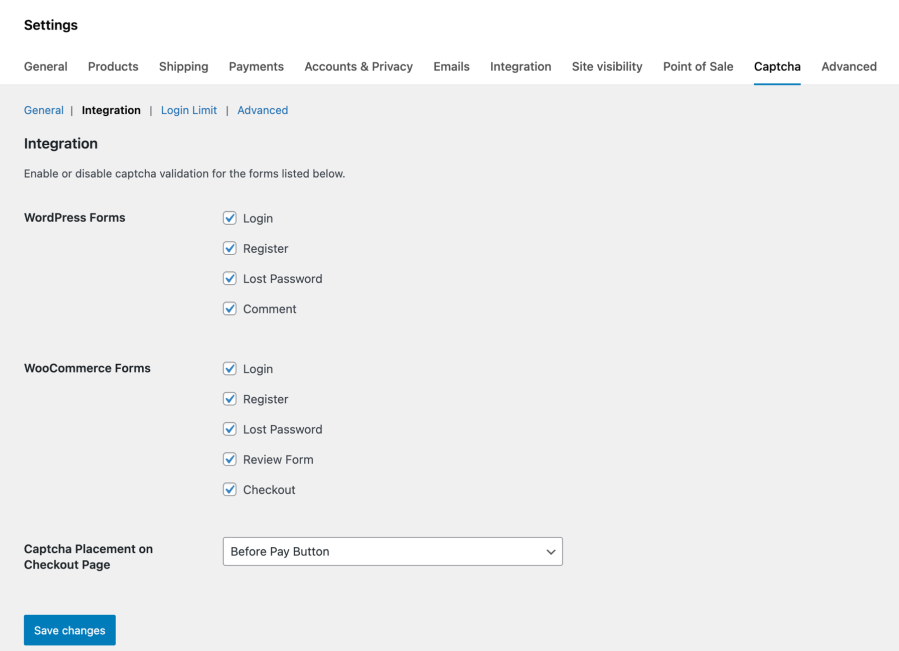Switch to the Products settings tab
899x651 pixels.
(x=112, y=66)
